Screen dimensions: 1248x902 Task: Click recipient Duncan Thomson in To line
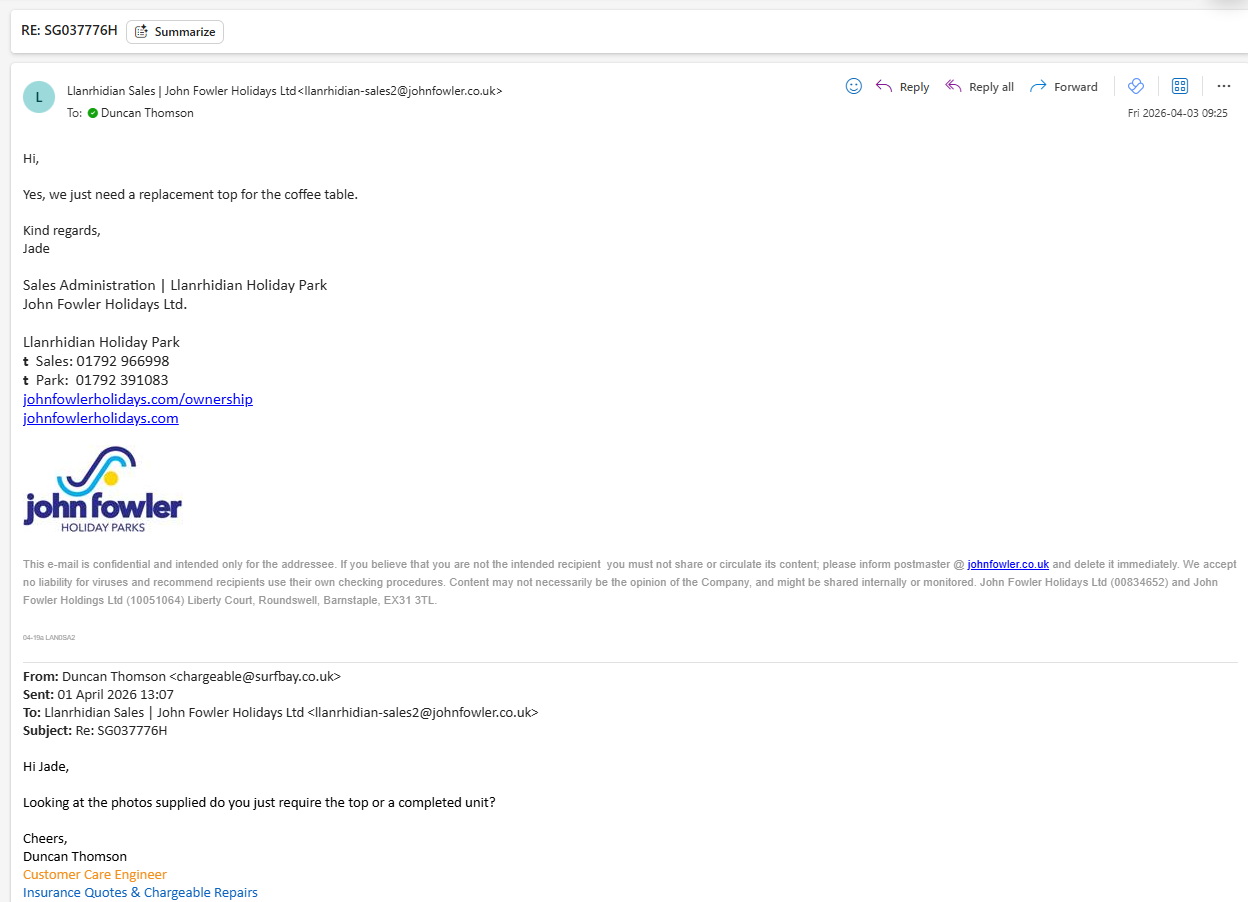pyautogui.click(x=147, y=113)
